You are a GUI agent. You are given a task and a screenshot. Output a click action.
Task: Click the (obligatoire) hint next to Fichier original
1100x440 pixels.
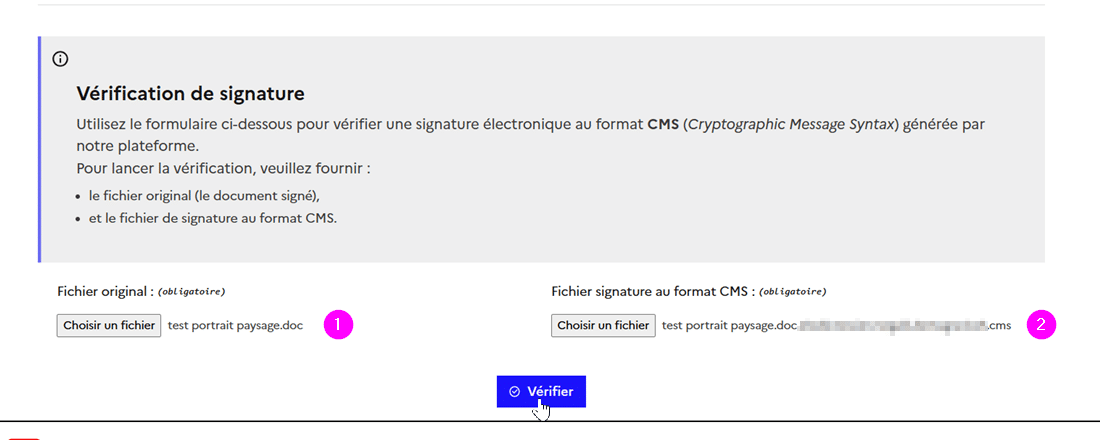click(x=192, y=292)
